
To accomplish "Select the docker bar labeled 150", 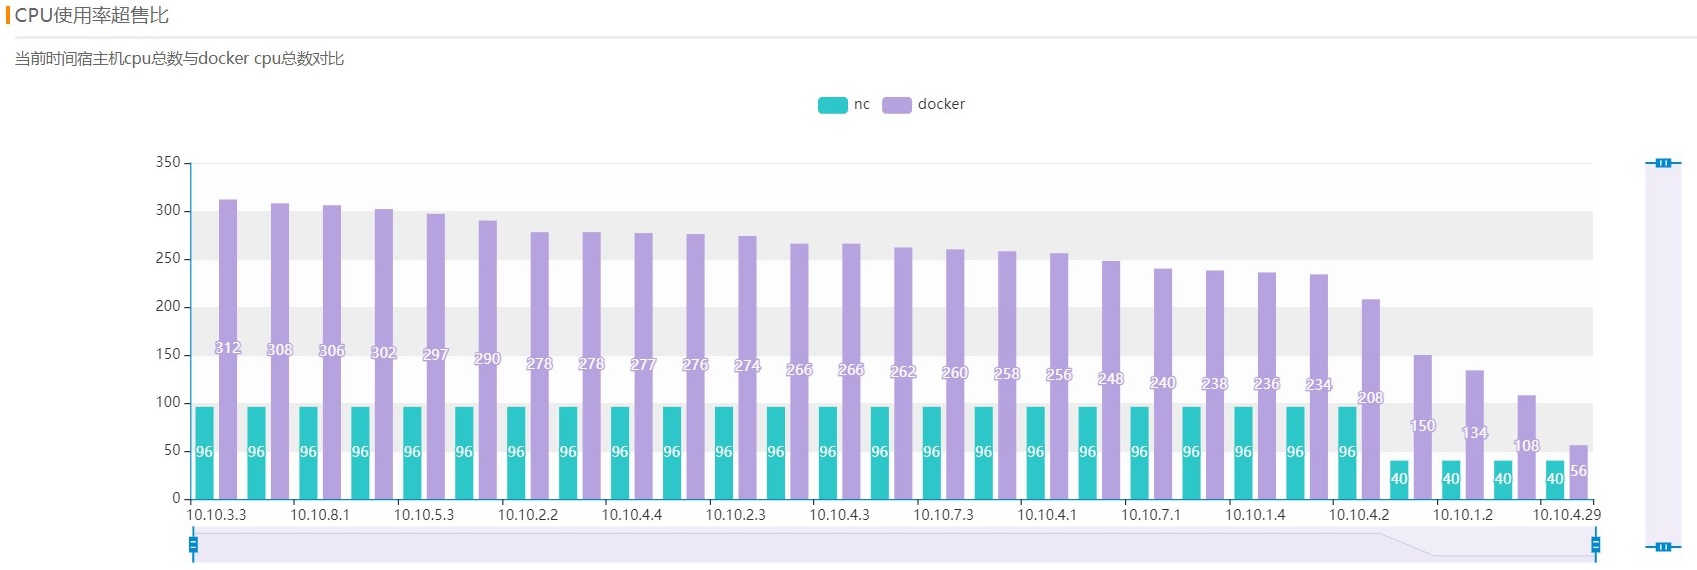I will pos(1423,427).
